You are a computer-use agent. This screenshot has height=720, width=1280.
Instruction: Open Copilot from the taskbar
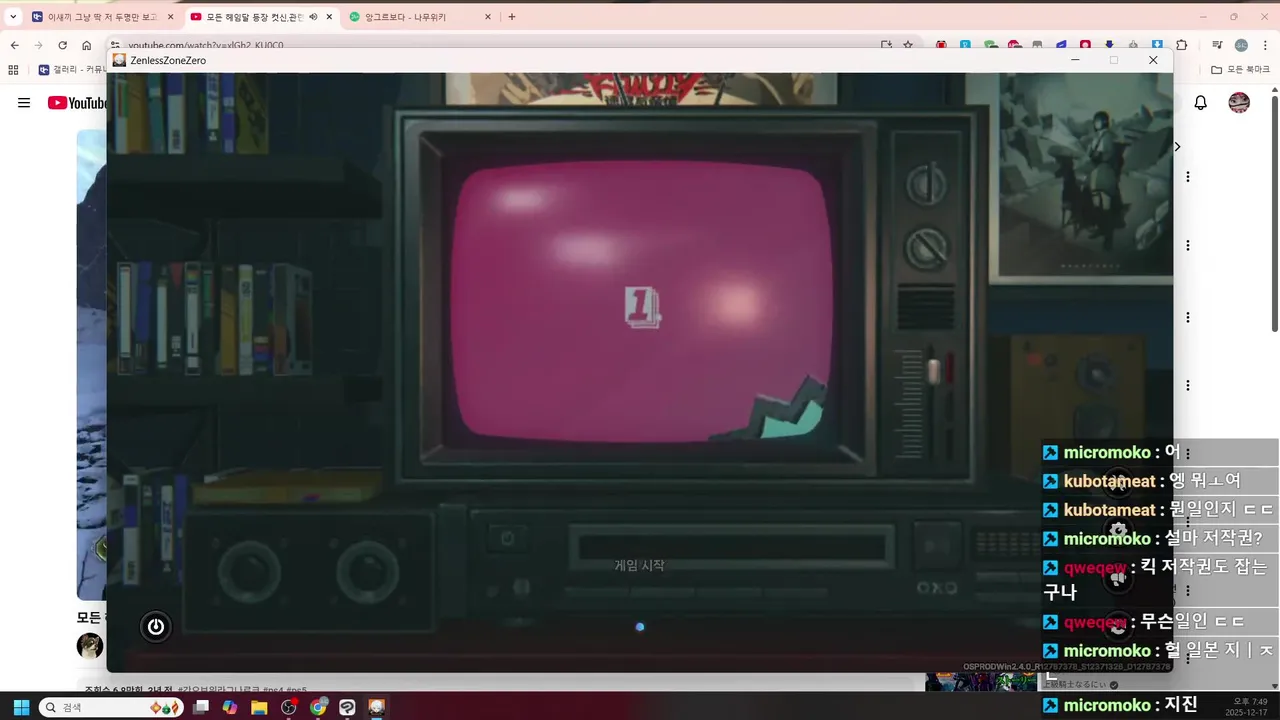point(230,707)
